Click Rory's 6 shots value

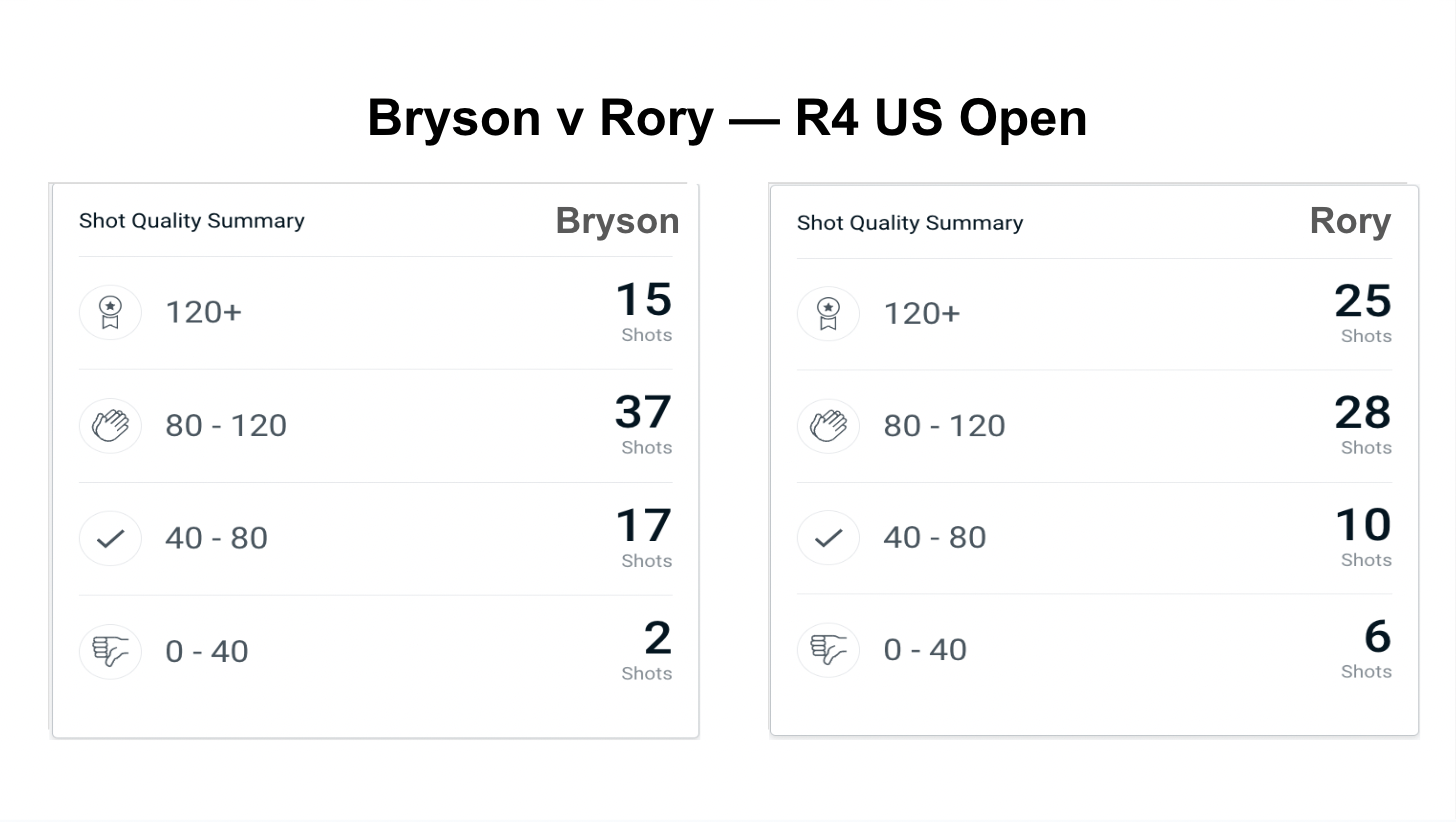1377,637
